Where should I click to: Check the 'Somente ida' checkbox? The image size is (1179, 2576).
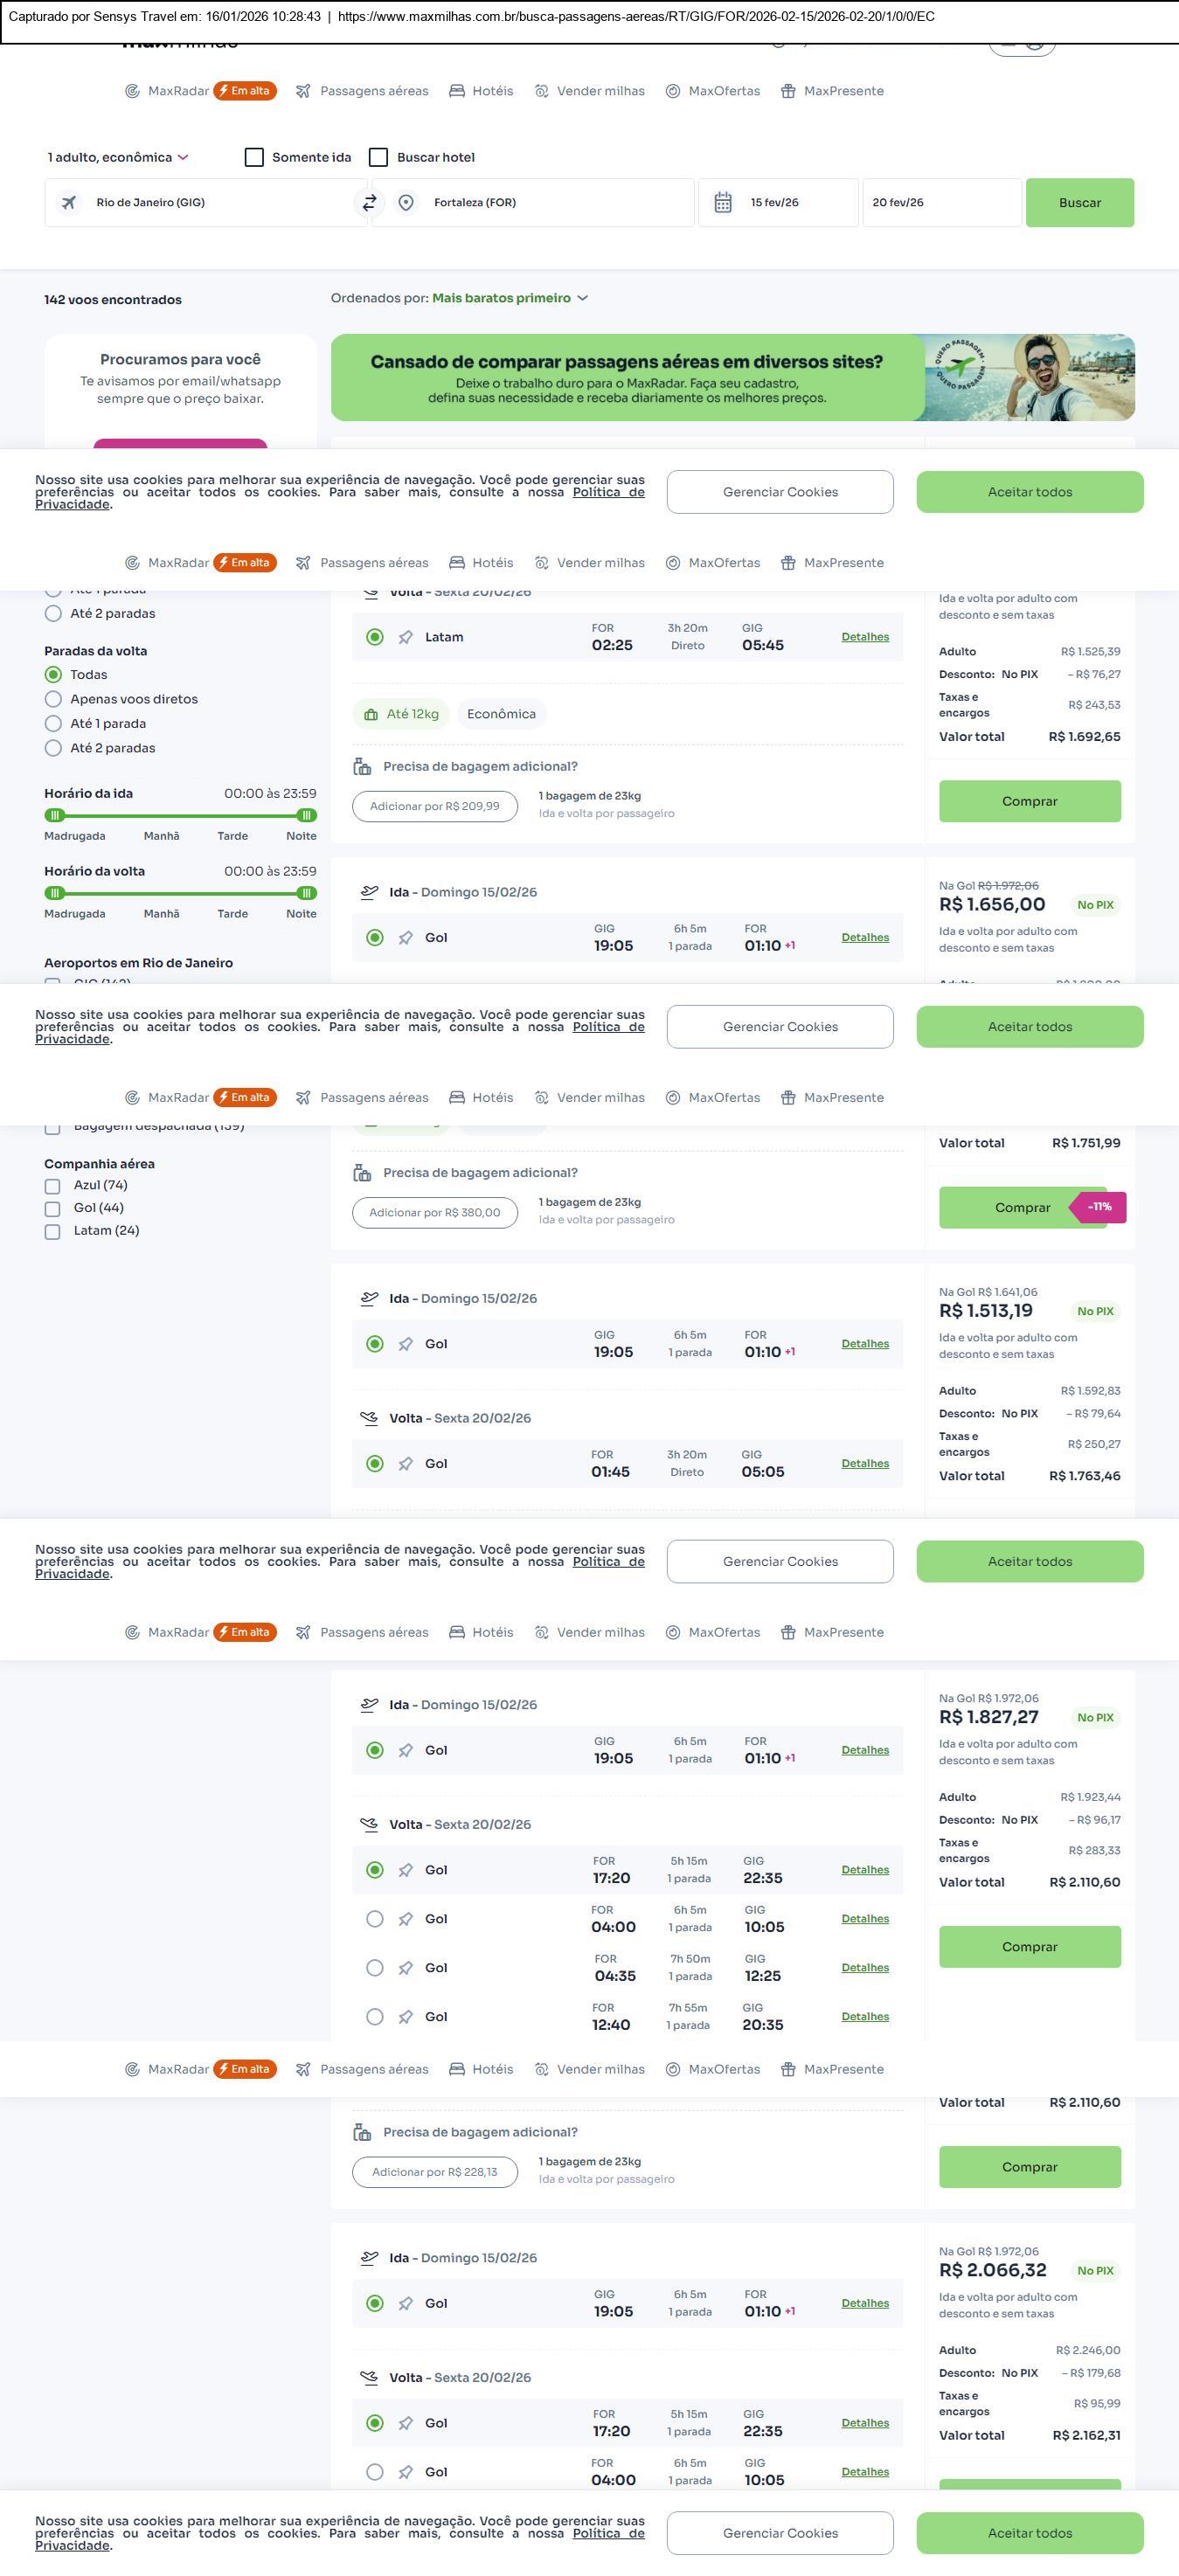tap(254, 158)
